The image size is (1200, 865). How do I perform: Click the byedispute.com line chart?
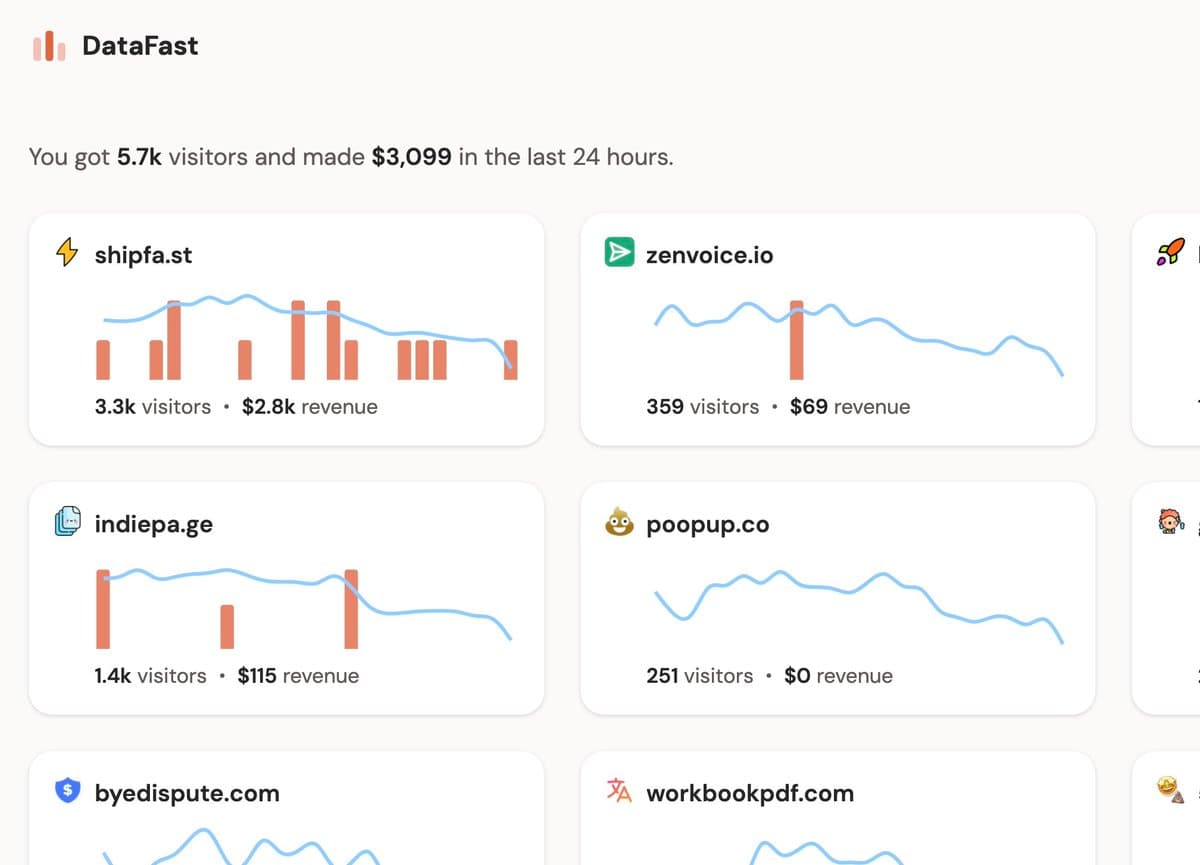click(x=240, y=846)
